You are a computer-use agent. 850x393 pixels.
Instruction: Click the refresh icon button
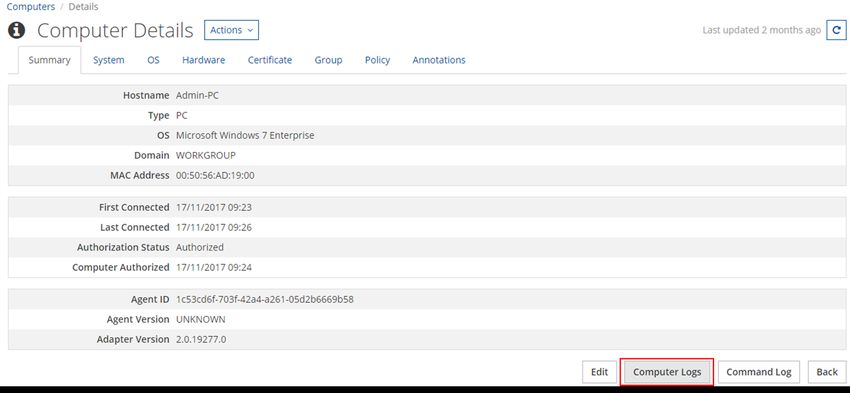pos(835,30)
